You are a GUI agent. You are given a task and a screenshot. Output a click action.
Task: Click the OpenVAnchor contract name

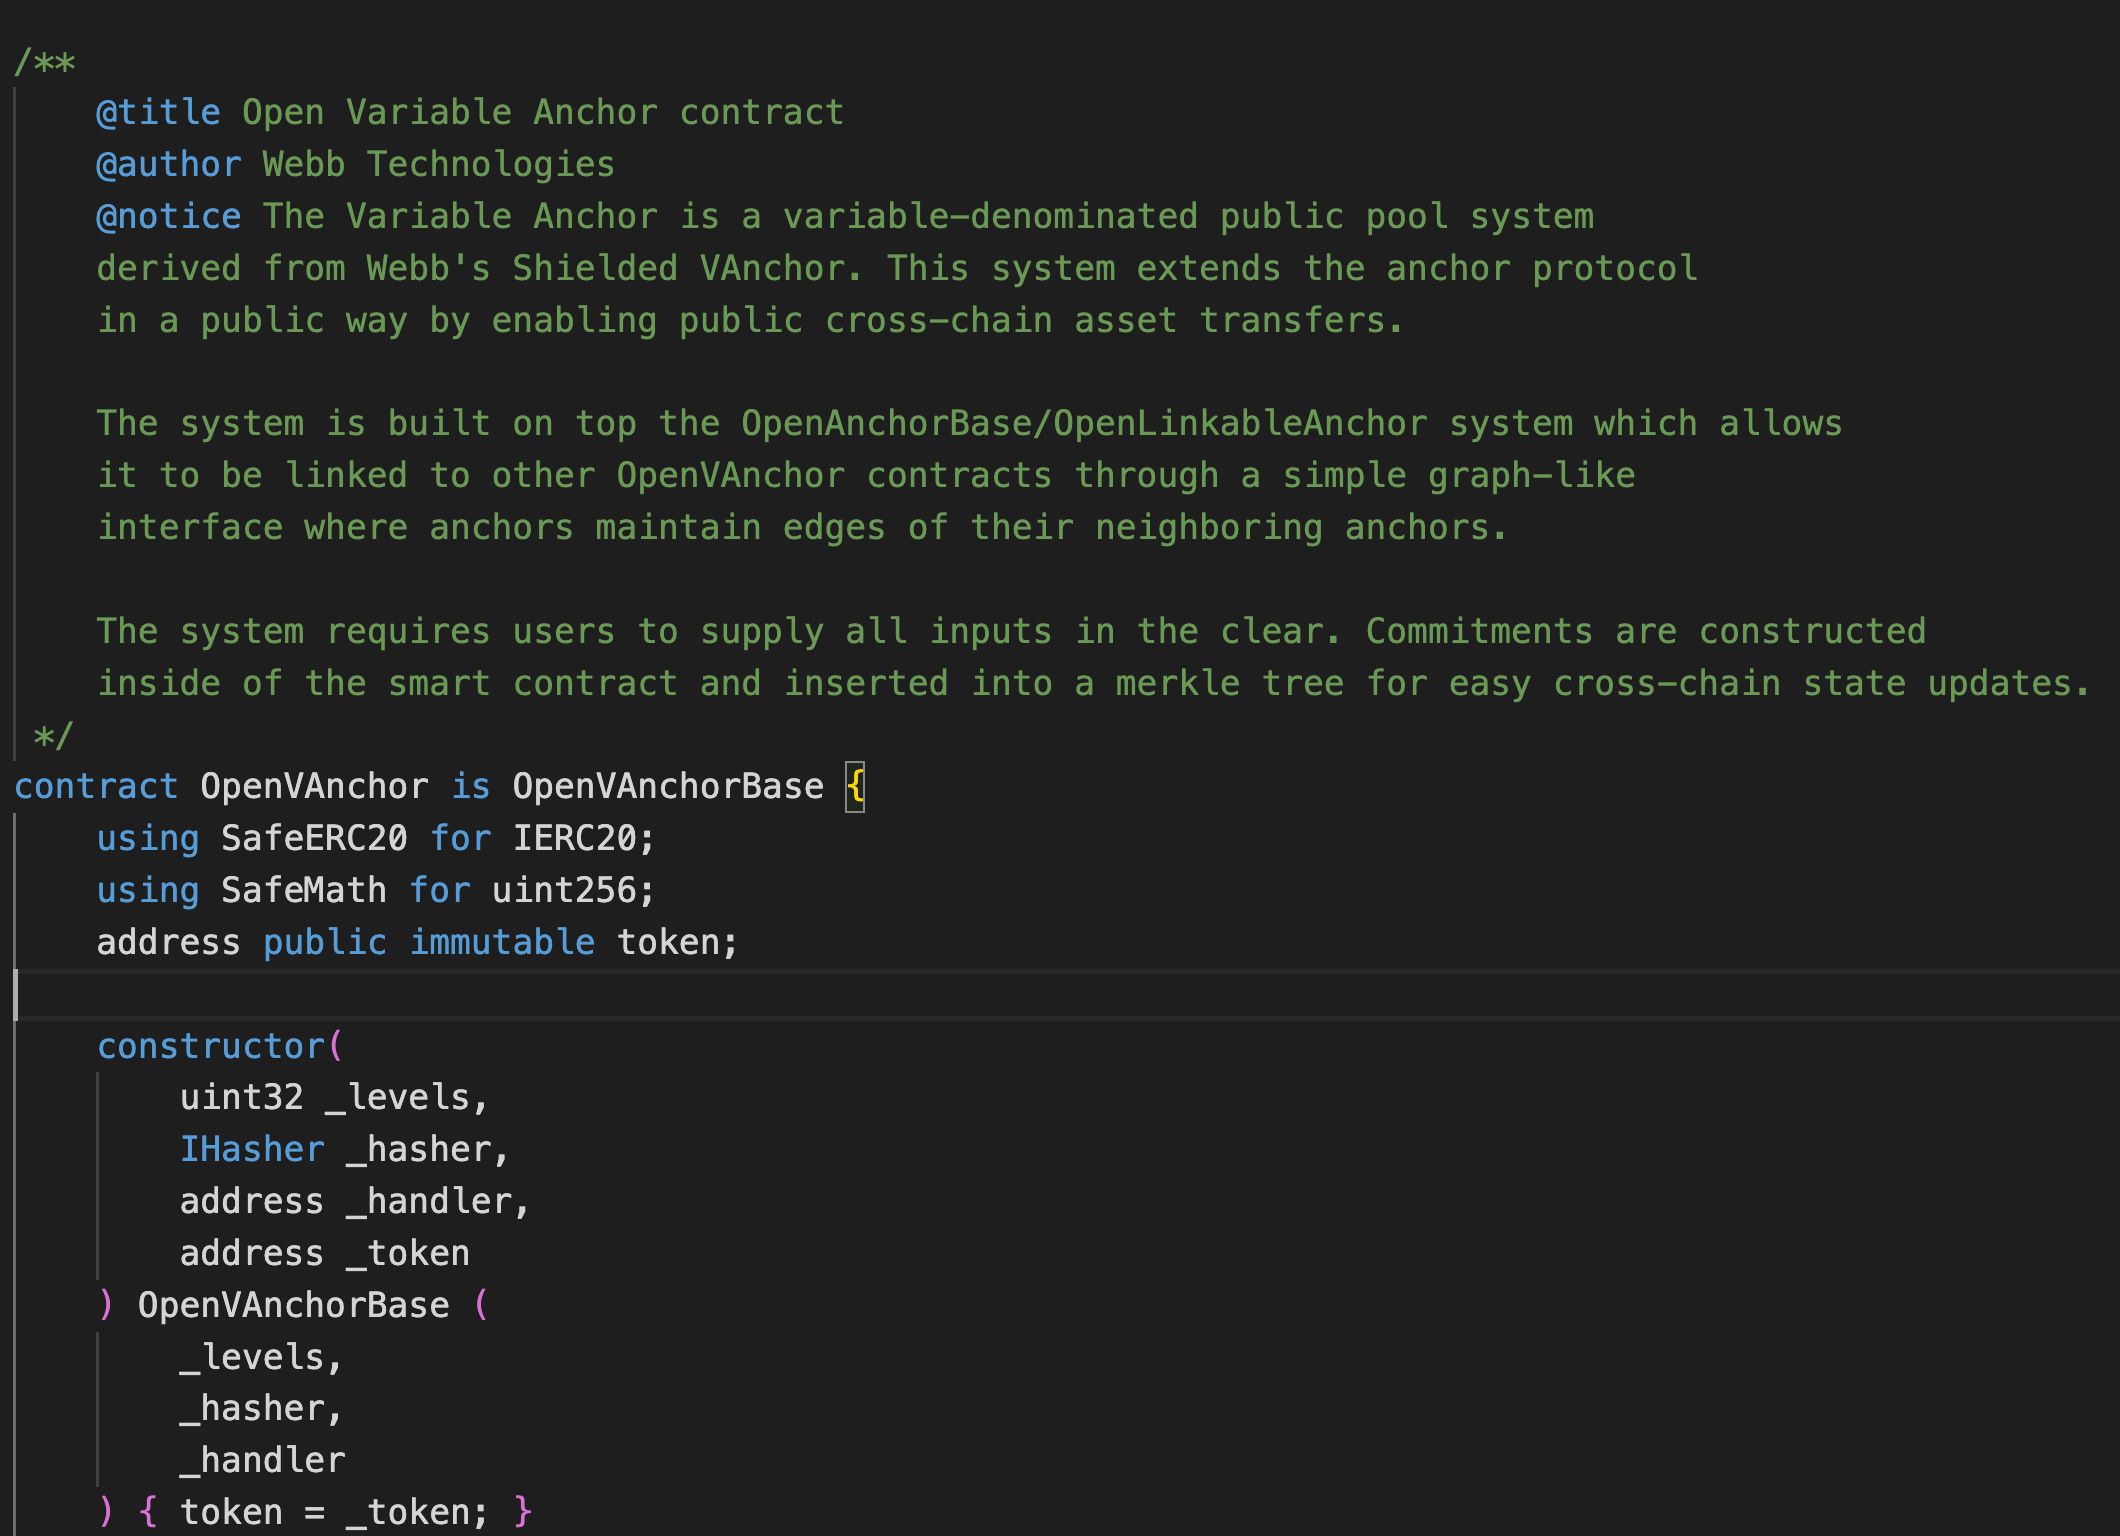tap(314, 786)
